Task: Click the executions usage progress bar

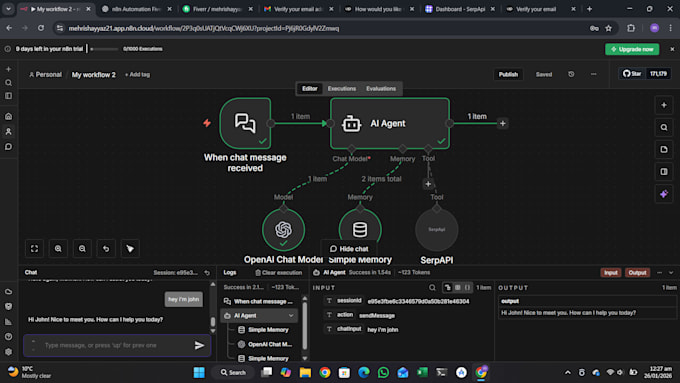Action: 104,49
